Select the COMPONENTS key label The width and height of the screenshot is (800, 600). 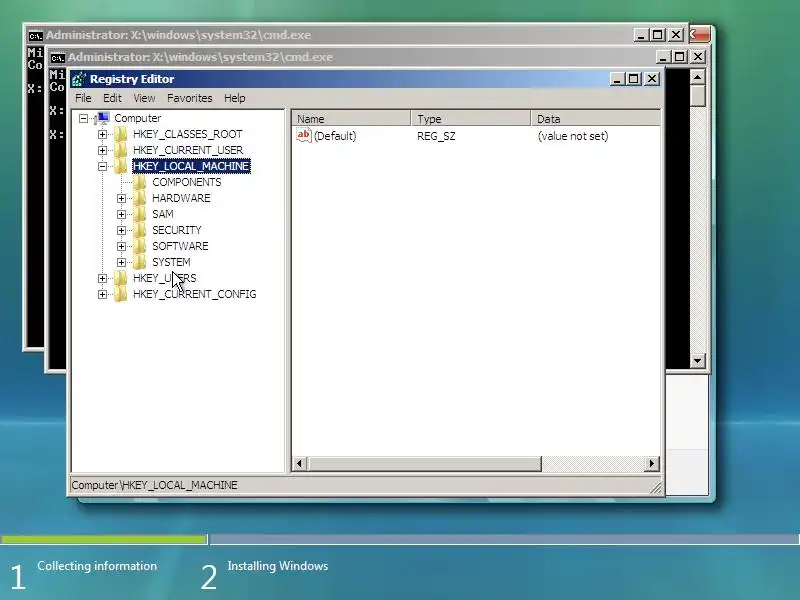187,182
